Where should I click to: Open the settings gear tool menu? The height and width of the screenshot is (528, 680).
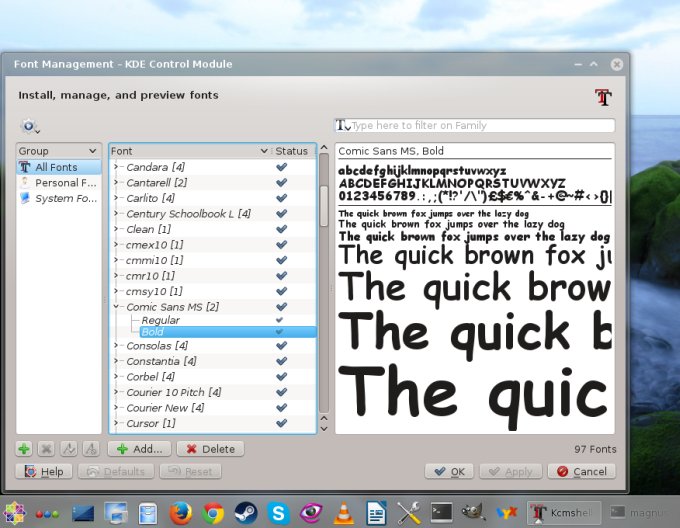[x=29, y=126]
